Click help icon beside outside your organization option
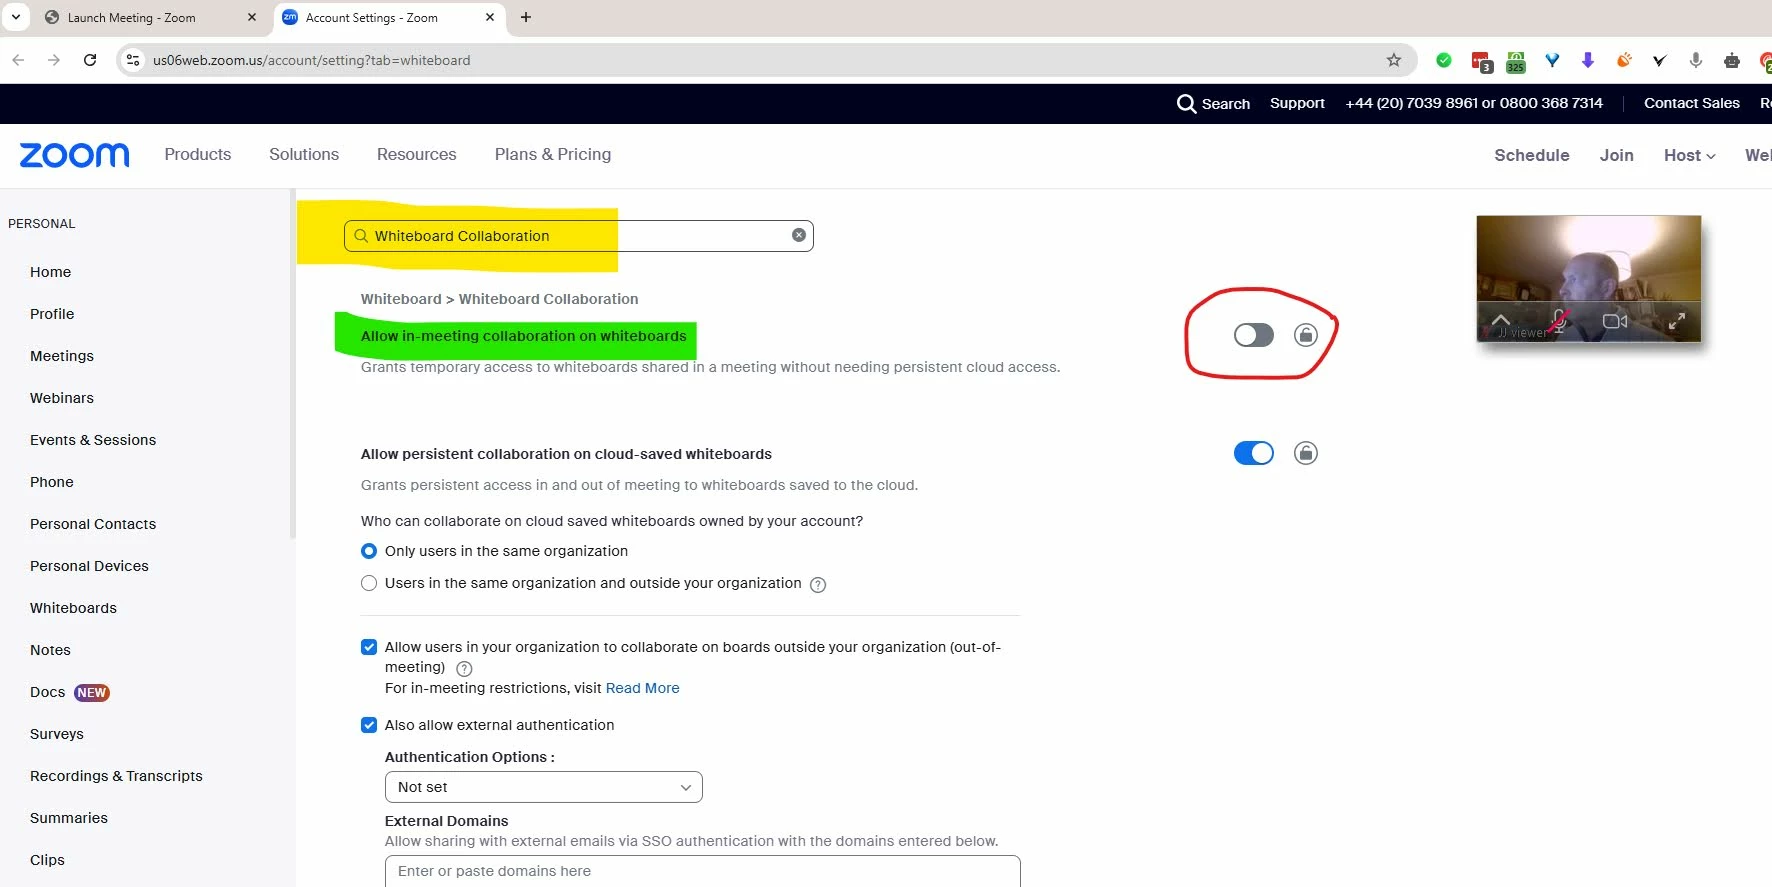1772x887 pixels. tap(818, 585)
